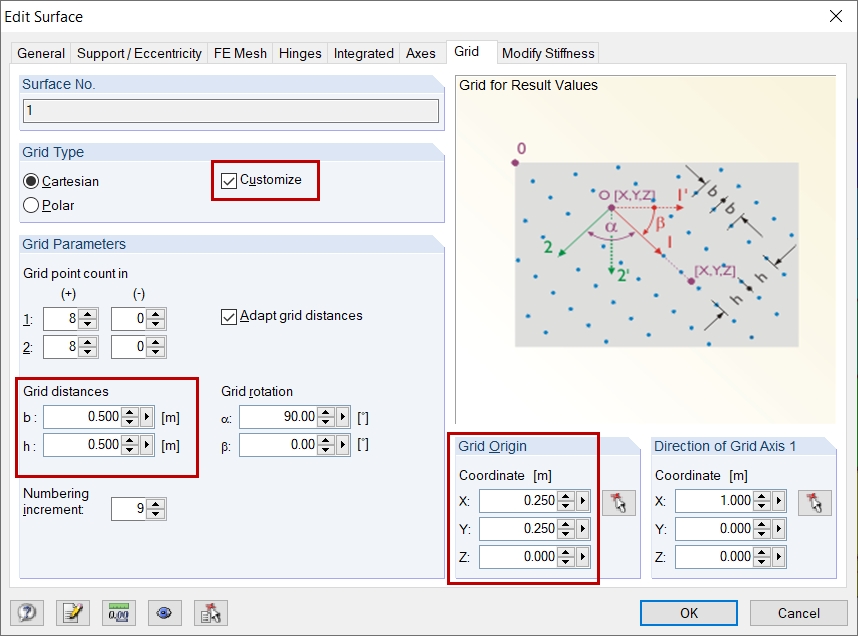This screenshot has height=636, width=858.
Task: Open the Integrated tab
Action: (364, 53)
